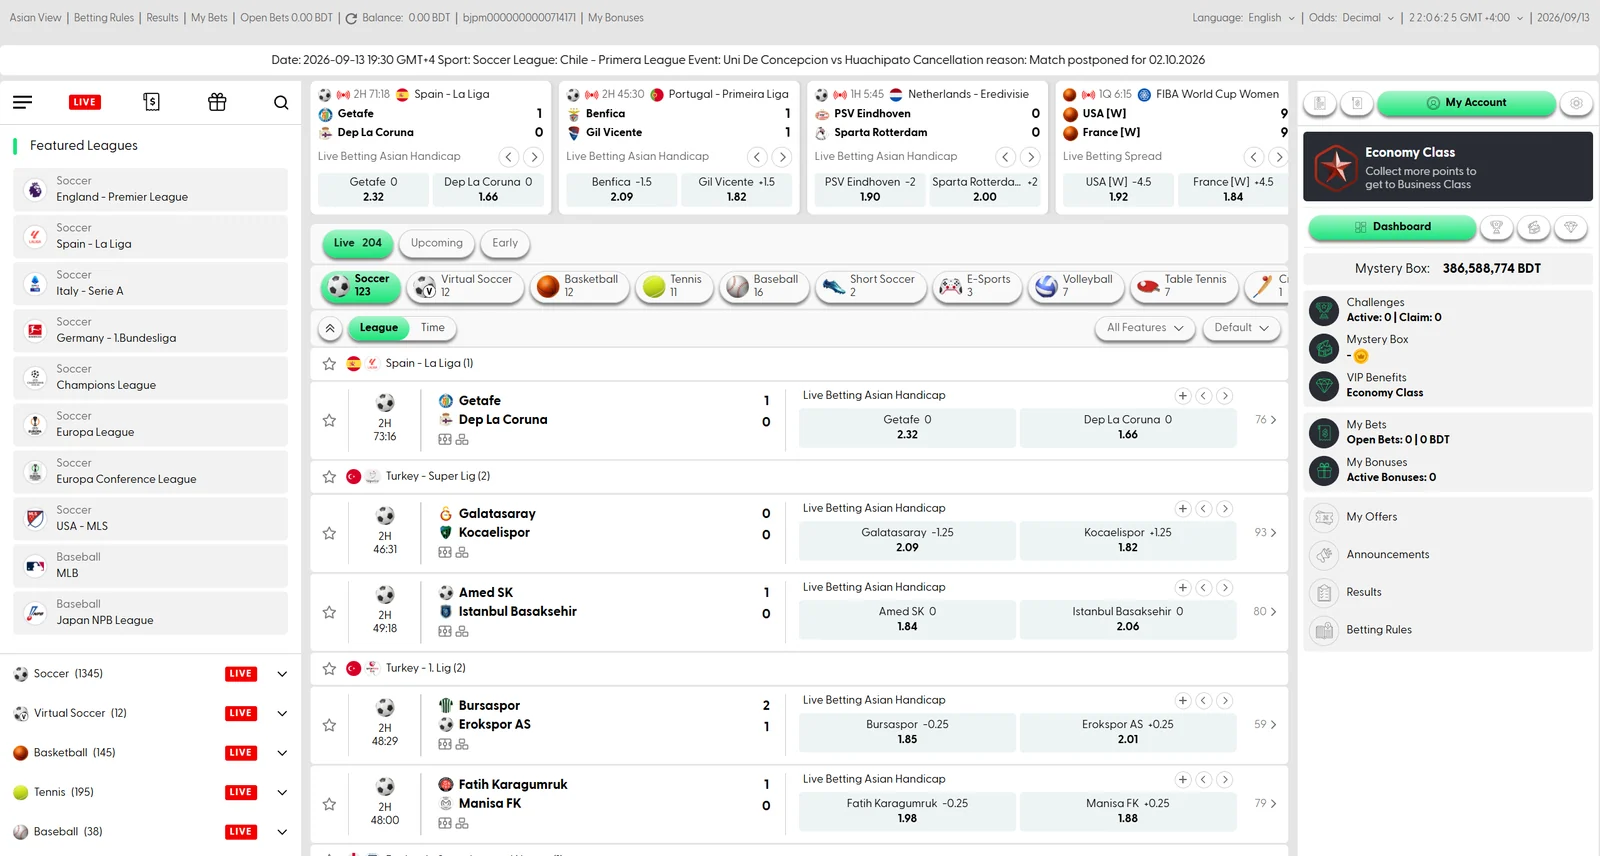The width and height of the screenshot is (1600, 856).
Task: Open the hamburger menu icon
Action: 22,102
